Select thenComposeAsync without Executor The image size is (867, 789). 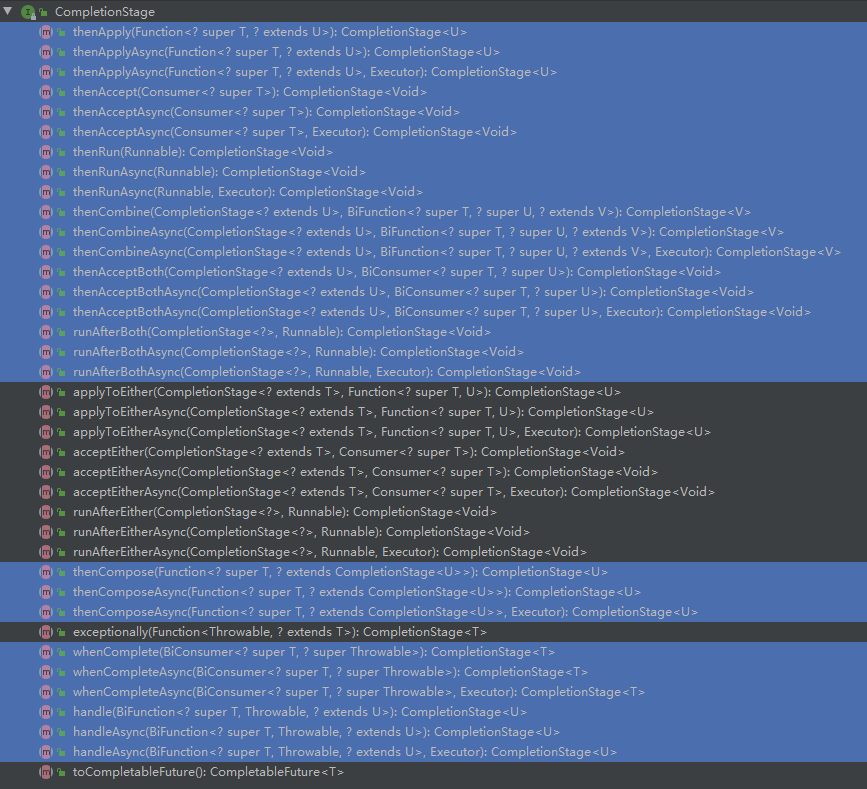357,592
